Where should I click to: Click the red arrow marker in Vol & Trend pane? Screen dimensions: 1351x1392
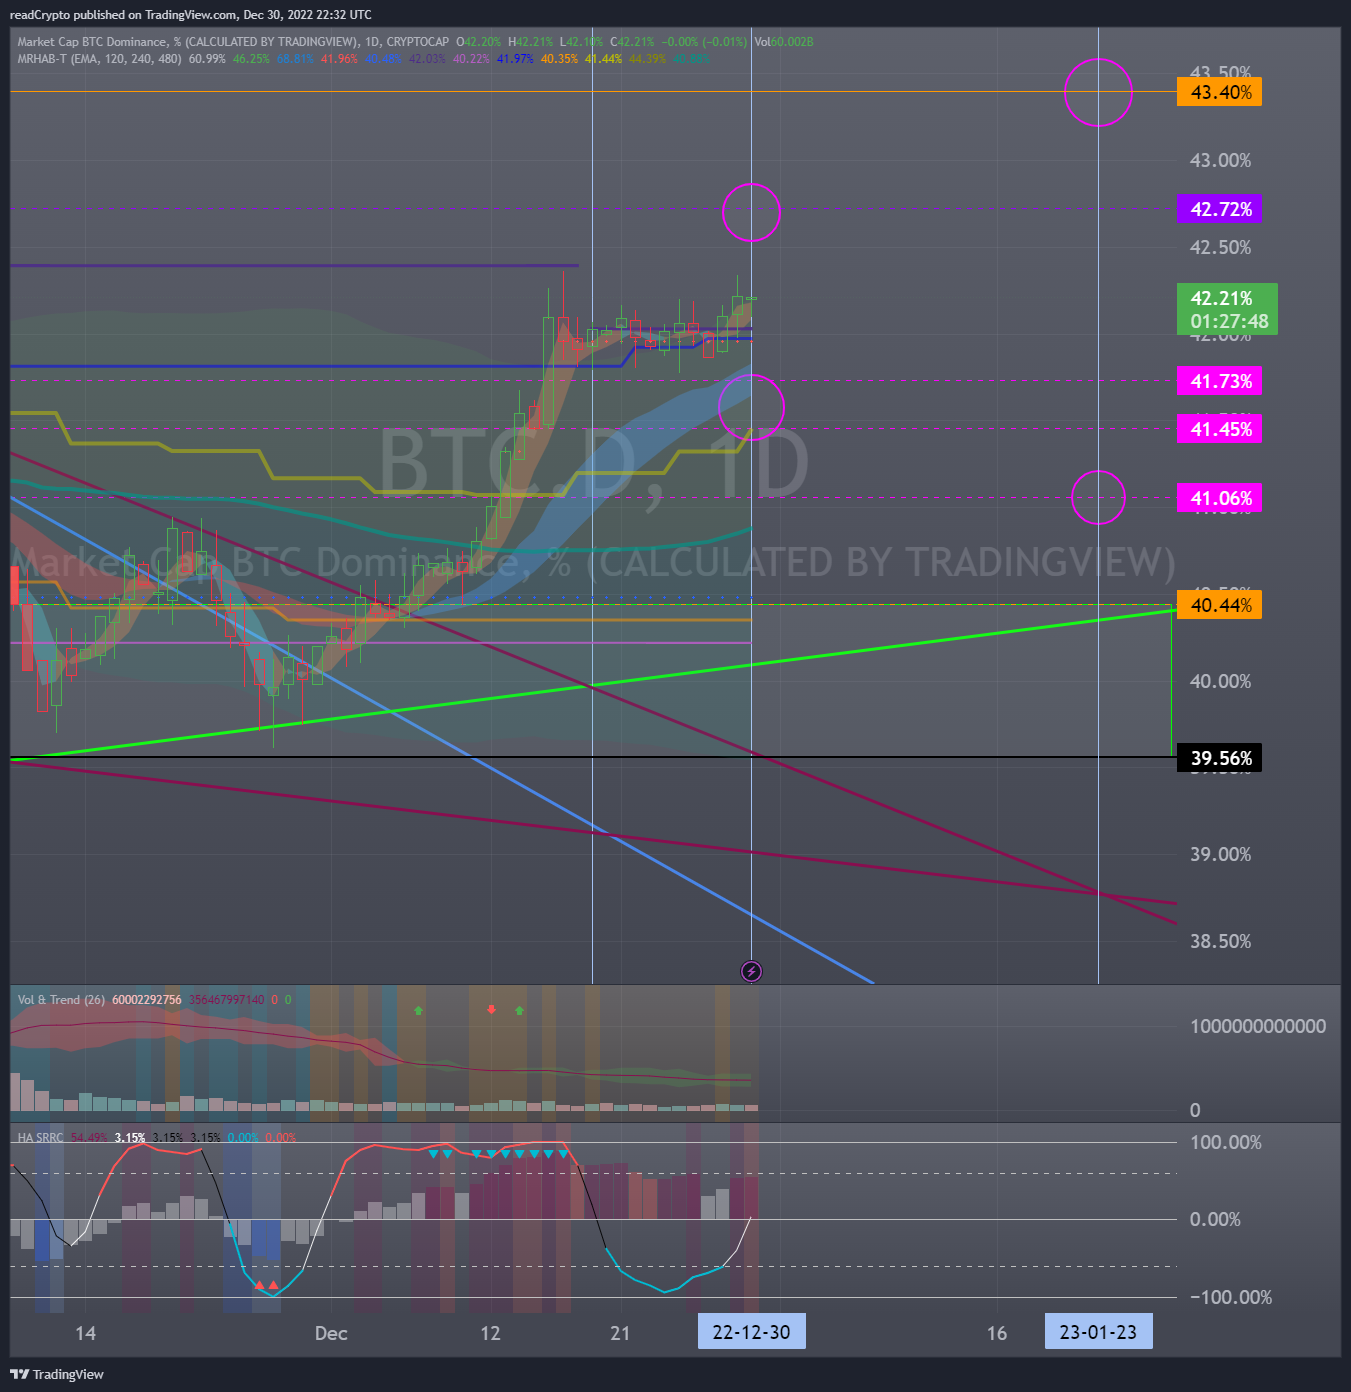click(491, 1010)
